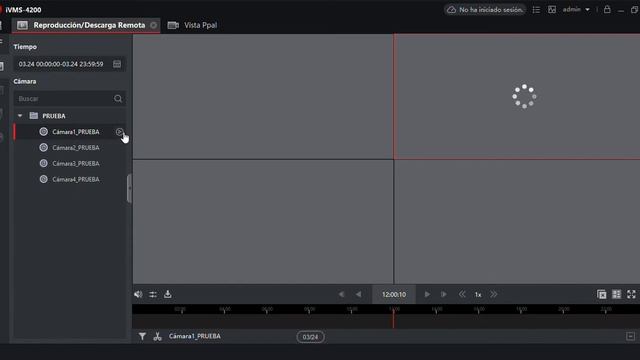Click the reverse playback button

pos(358,294)
